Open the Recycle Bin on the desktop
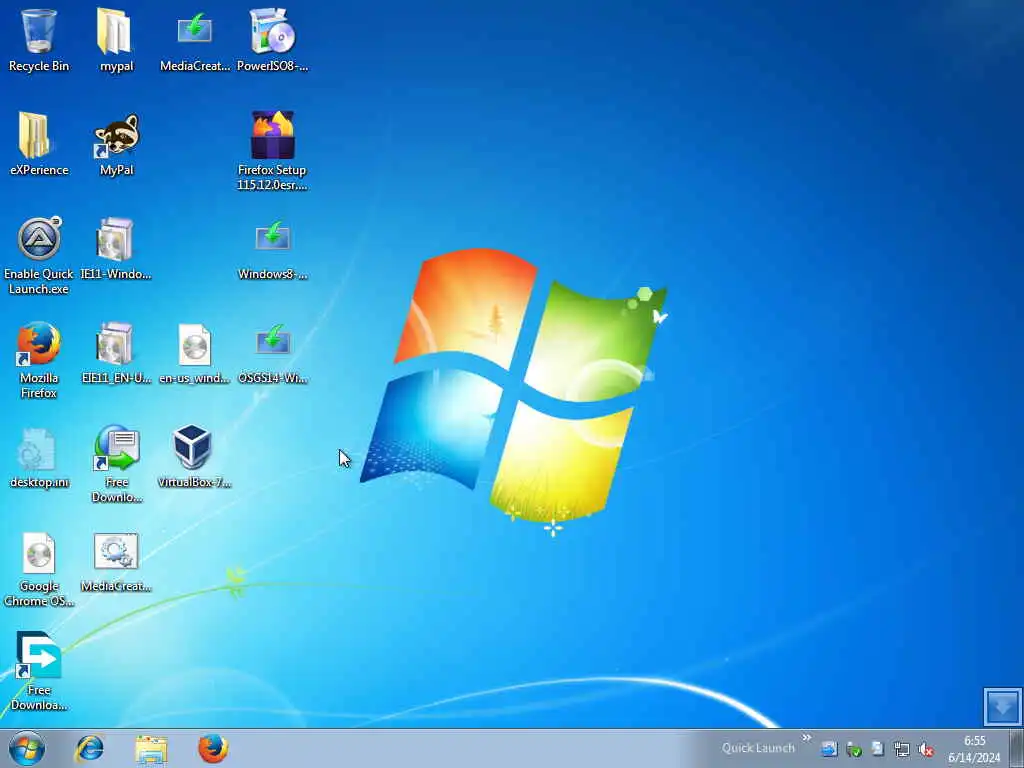This screenshot has height=768, width=1024. tap(39, 39)
